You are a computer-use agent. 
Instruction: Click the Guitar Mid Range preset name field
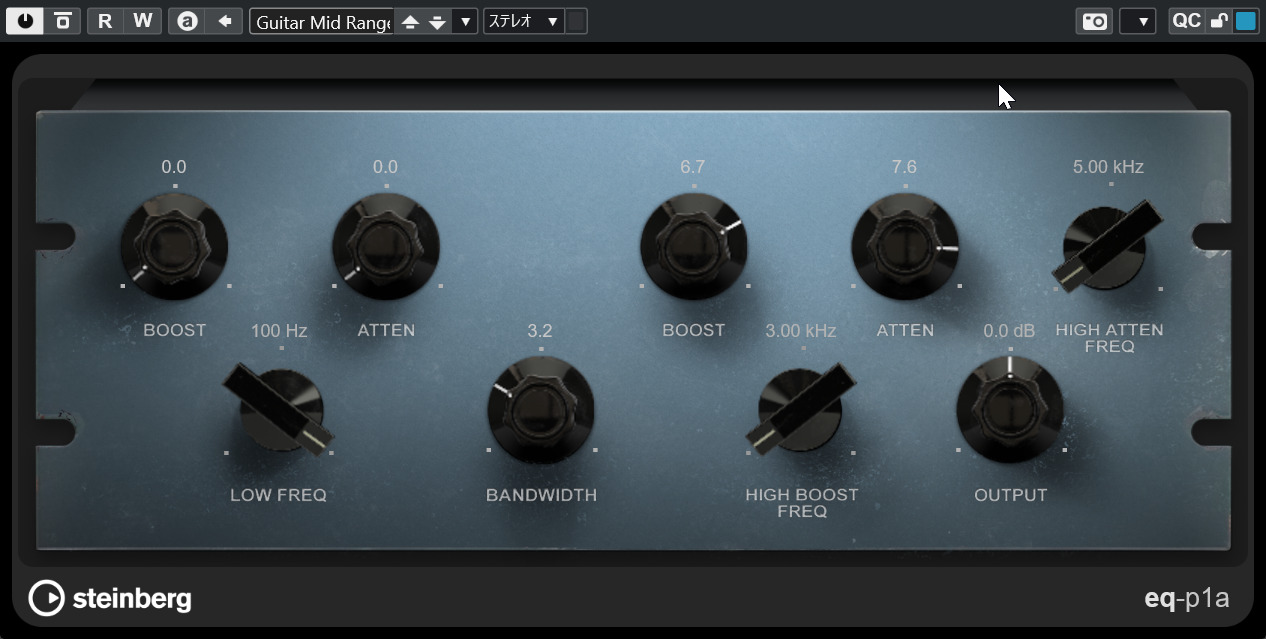tap(322, 22)
